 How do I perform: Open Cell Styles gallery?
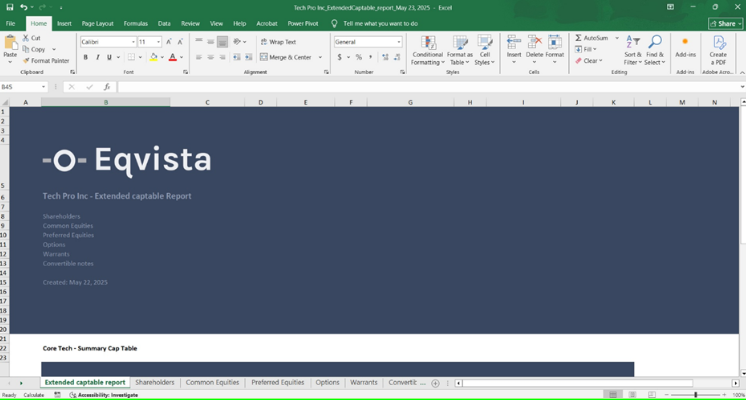tap(485, 50)
